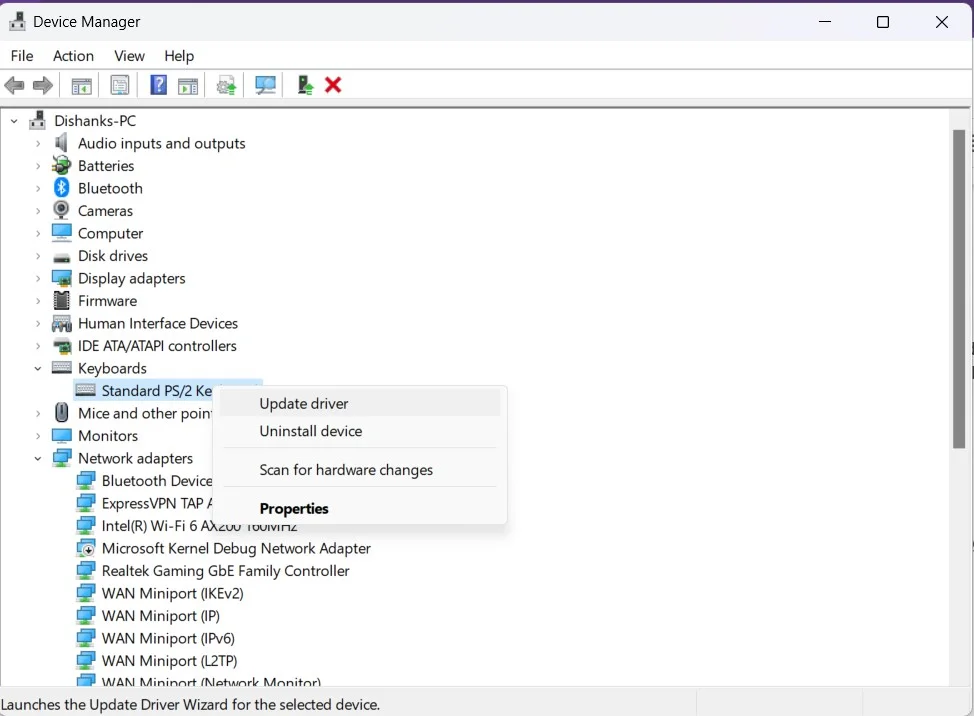The image size is (974, 716).
Task: Click the Bluetooth logo icon
Action: [61, 188]
